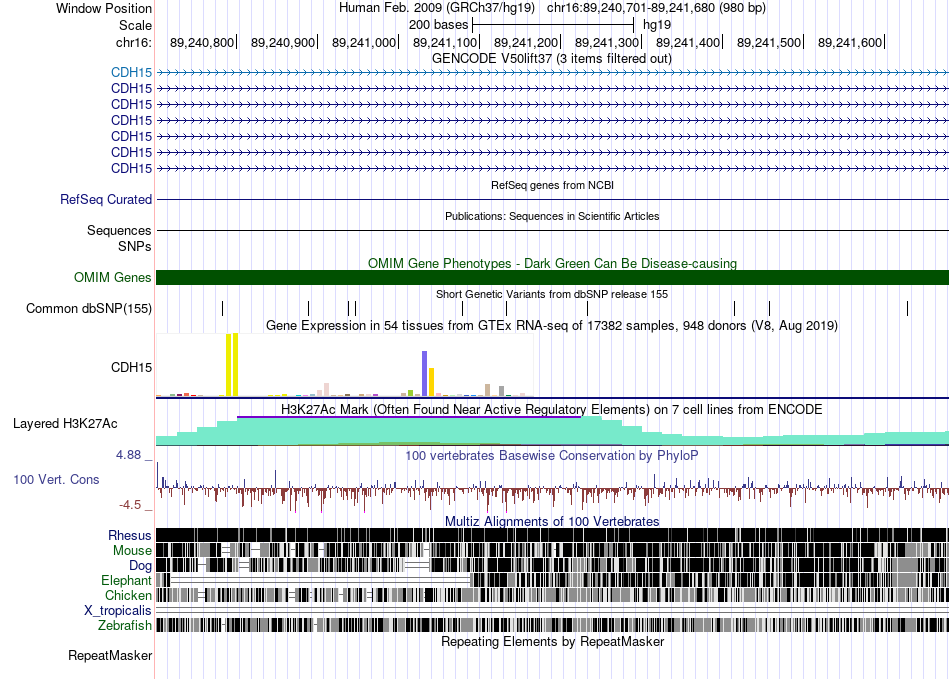Click the 'Sequences' publications track label
The image size is (950, 679).
click(119, 230)
